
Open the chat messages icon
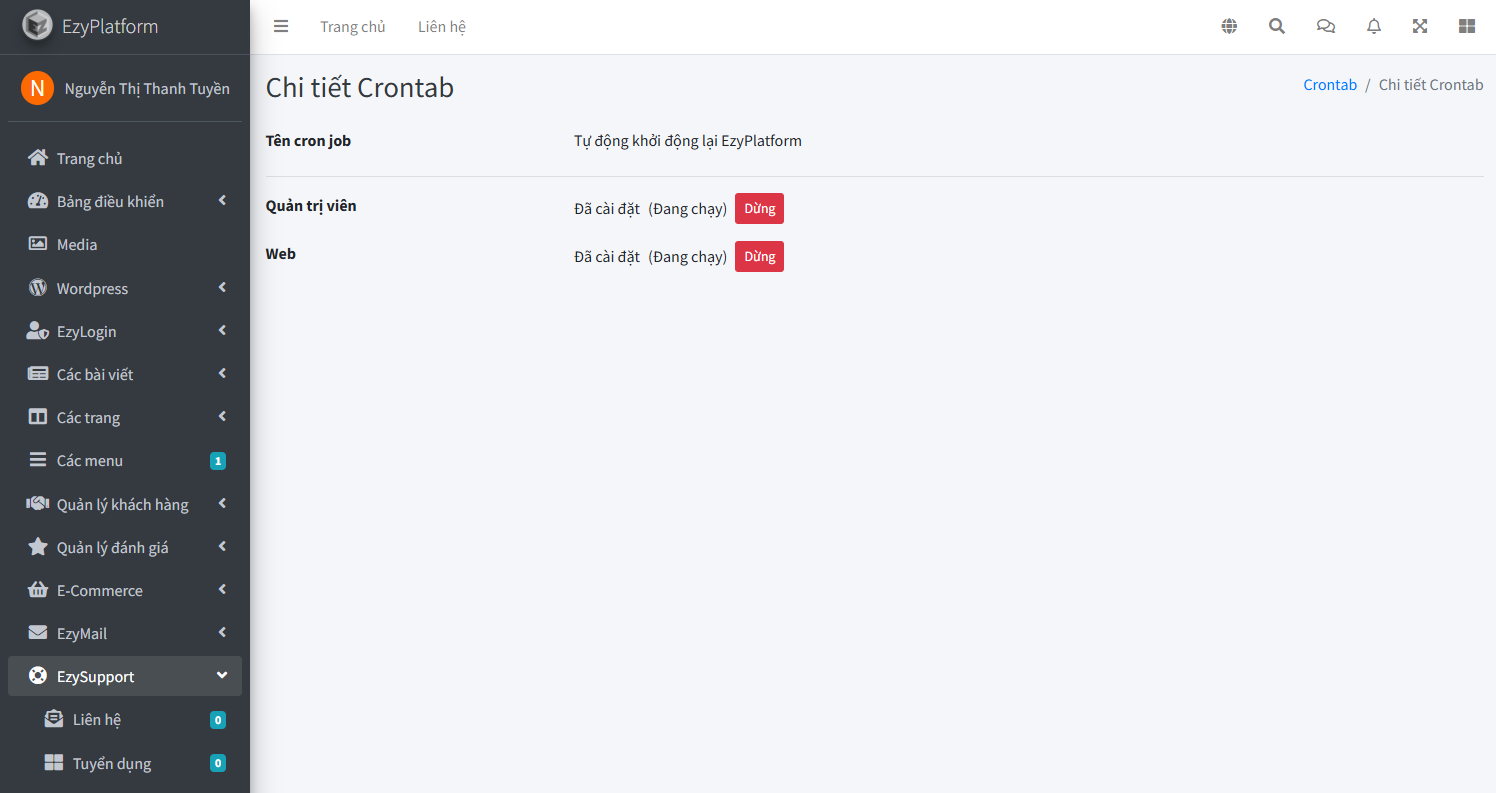point(1326,27)
